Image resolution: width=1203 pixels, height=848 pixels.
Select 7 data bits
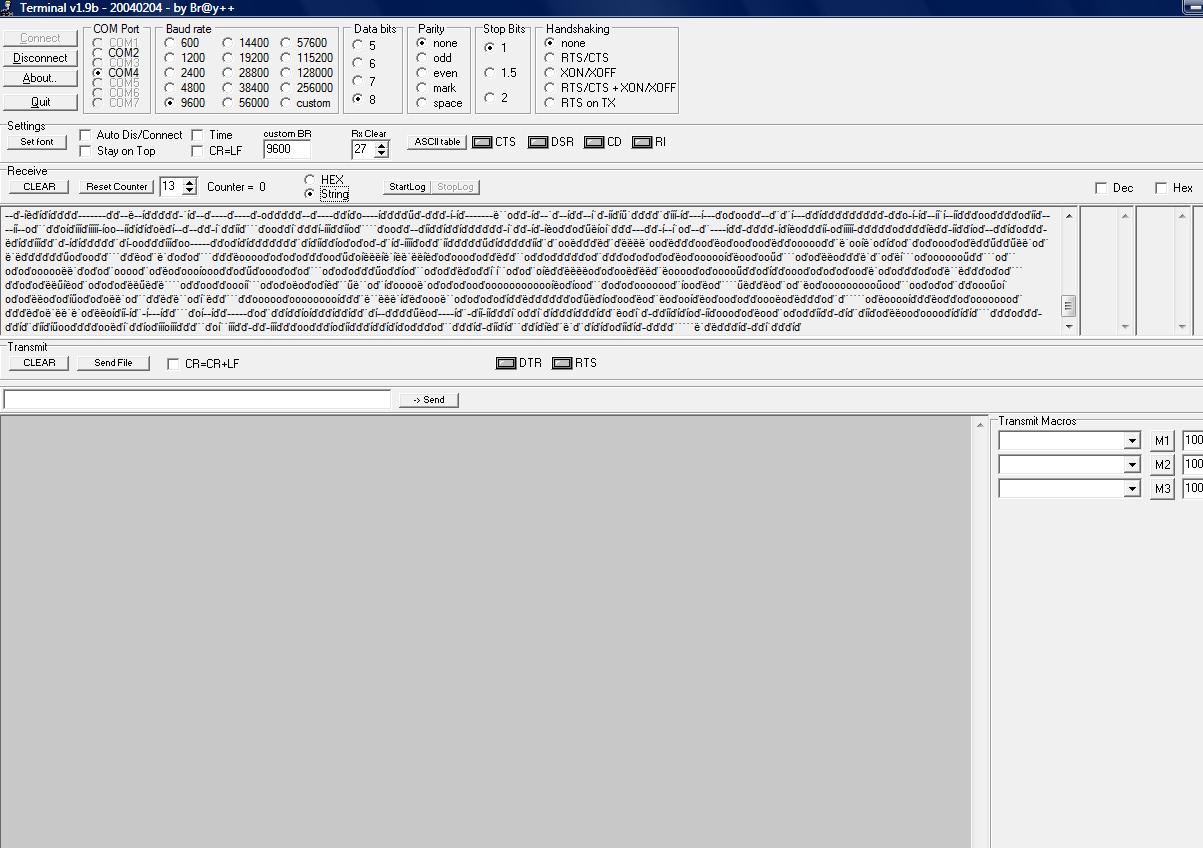(358, 82)
